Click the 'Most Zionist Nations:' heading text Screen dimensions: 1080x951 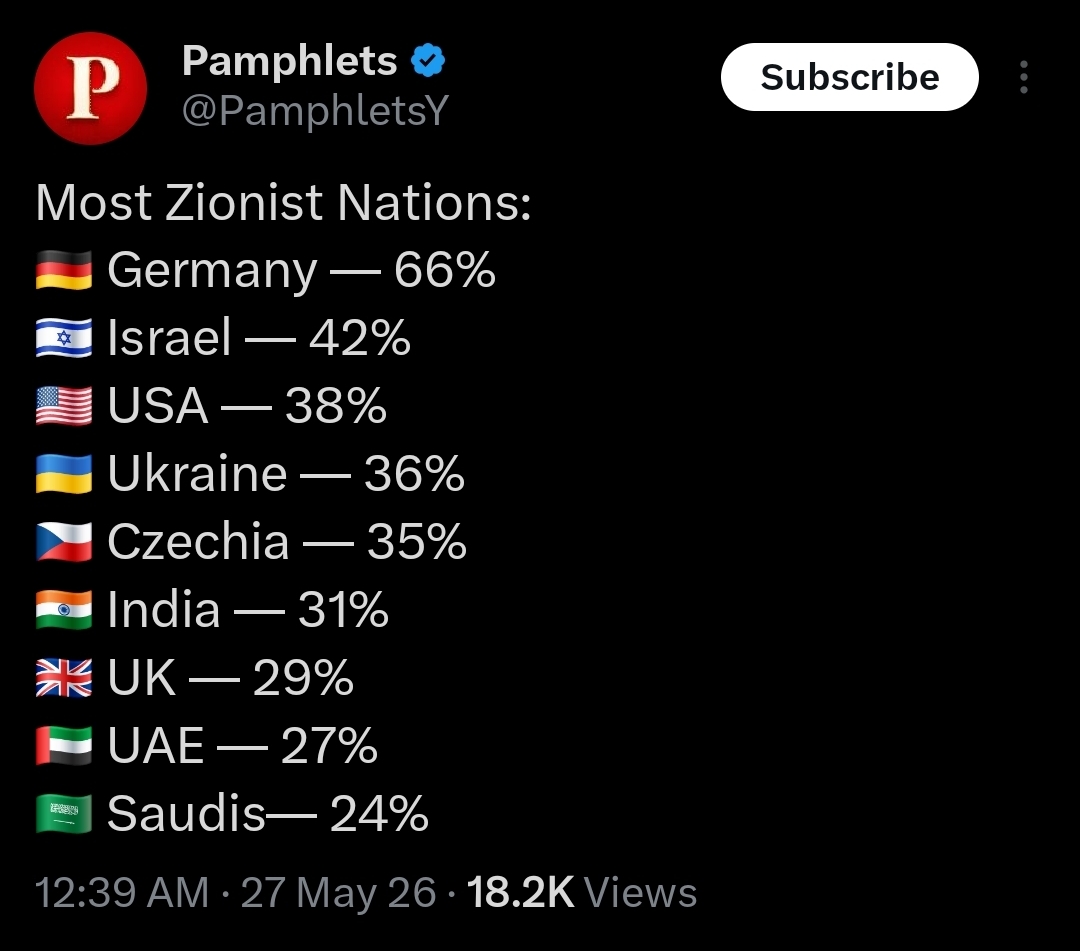(x=283, y=202)
